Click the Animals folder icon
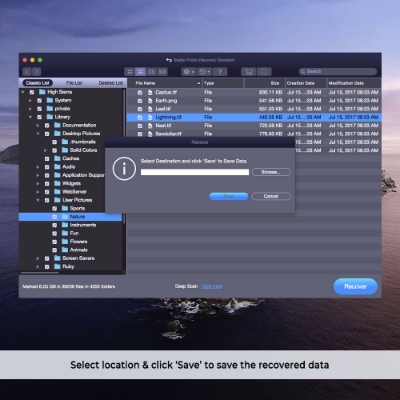Viewport: 400px width, 400px height. point(65,250)
